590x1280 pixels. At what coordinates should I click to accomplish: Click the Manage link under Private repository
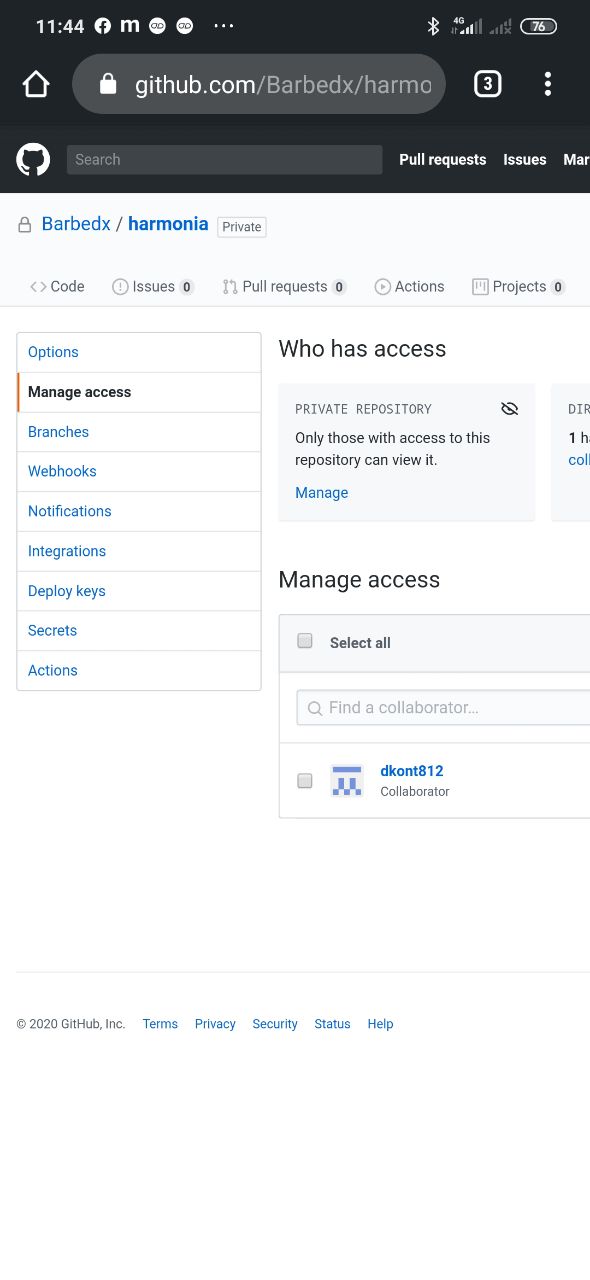(x=322, y=493)
